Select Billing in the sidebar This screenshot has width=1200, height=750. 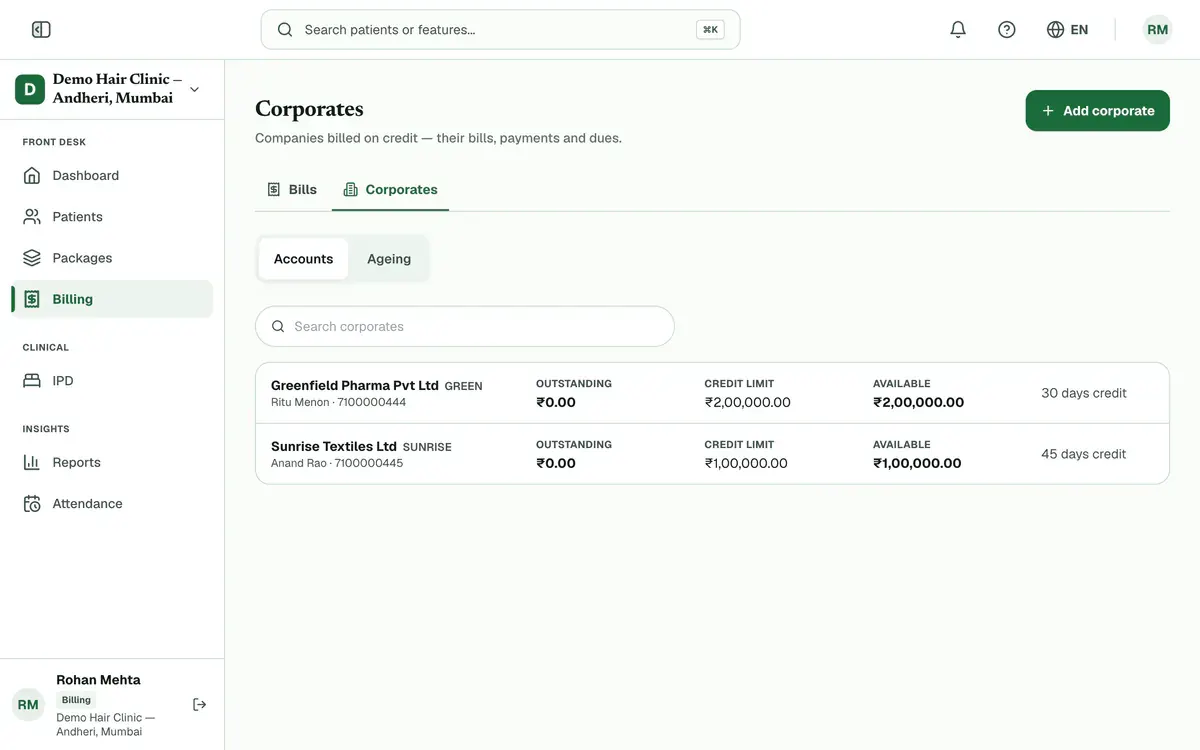tap(112, 299)
